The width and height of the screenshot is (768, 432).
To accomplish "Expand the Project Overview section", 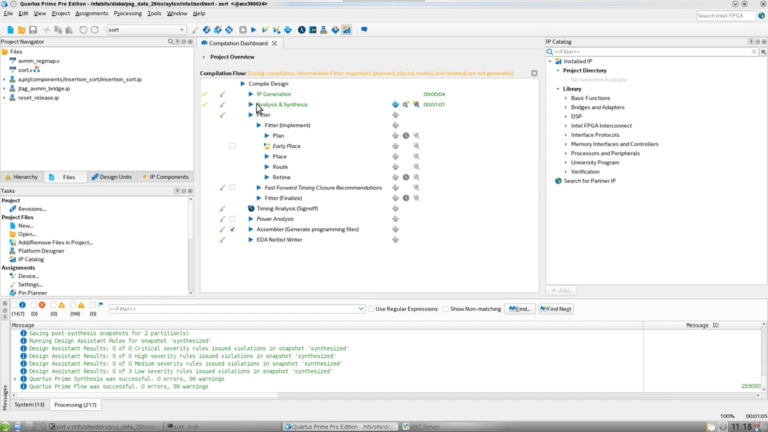I will pyautogui.click(x=204, y=57).
